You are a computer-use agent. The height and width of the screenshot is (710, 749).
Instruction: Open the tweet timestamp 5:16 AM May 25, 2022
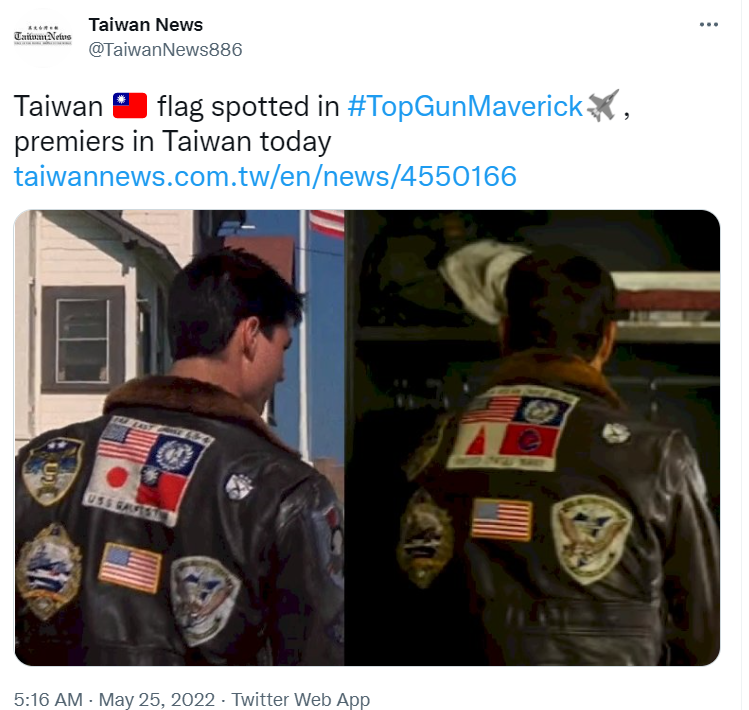pos(114,699)
